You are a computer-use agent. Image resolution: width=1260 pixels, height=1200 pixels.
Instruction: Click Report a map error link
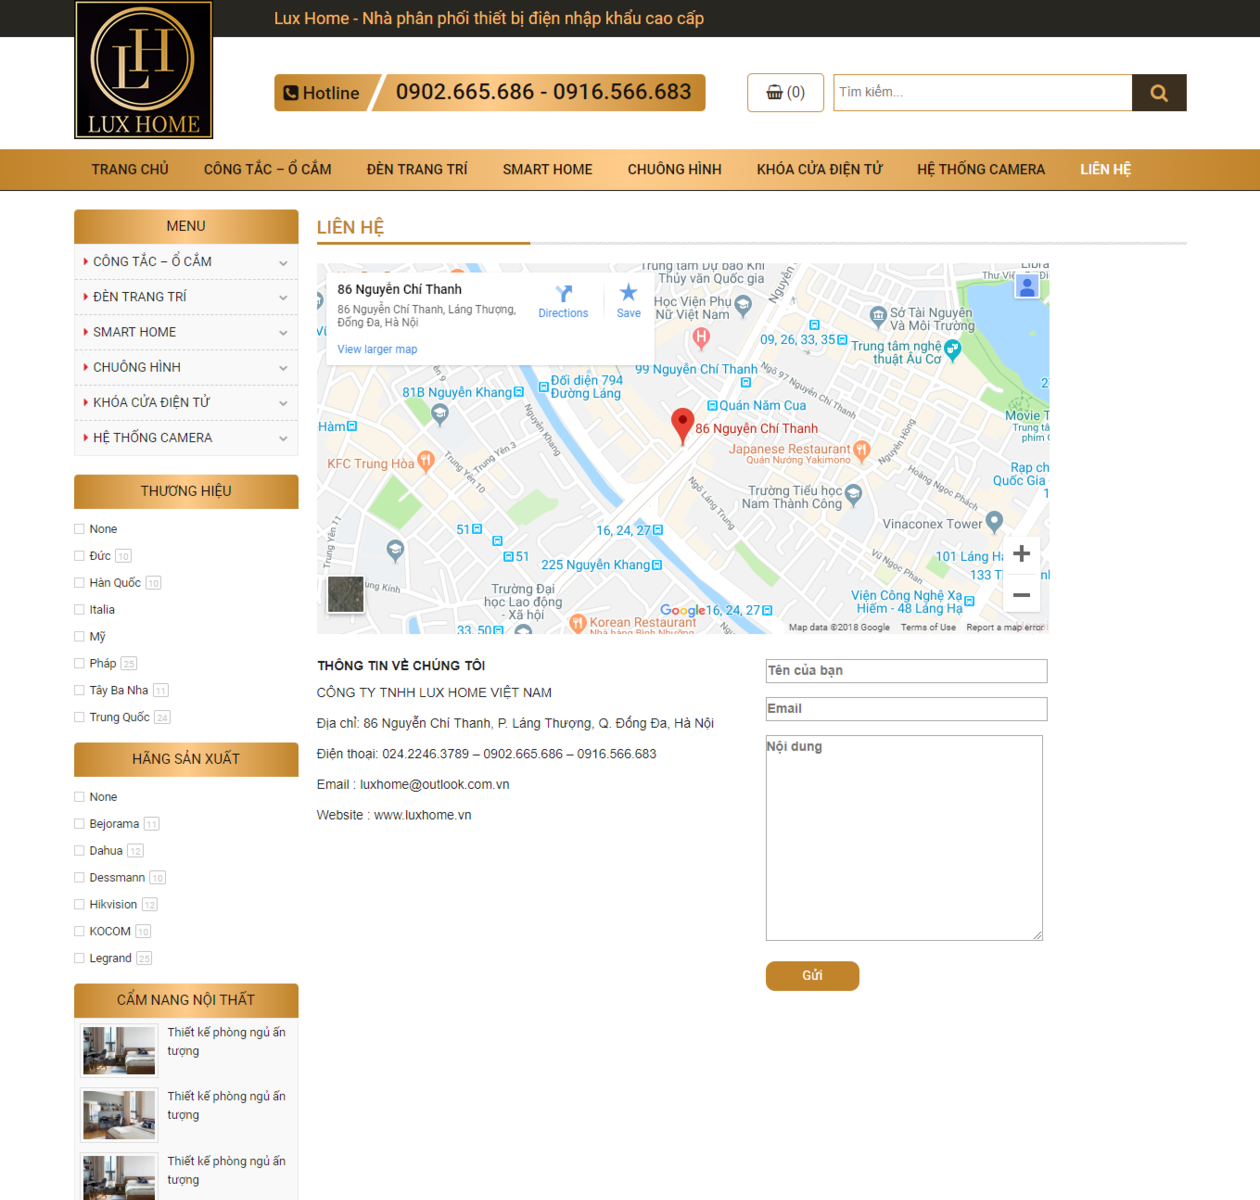pos(1005,628)
